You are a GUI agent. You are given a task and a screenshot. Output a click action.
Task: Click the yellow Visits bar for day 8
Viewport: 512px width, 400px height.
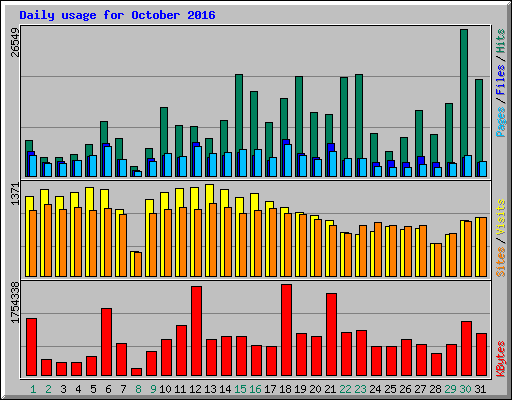coord(133,264)
